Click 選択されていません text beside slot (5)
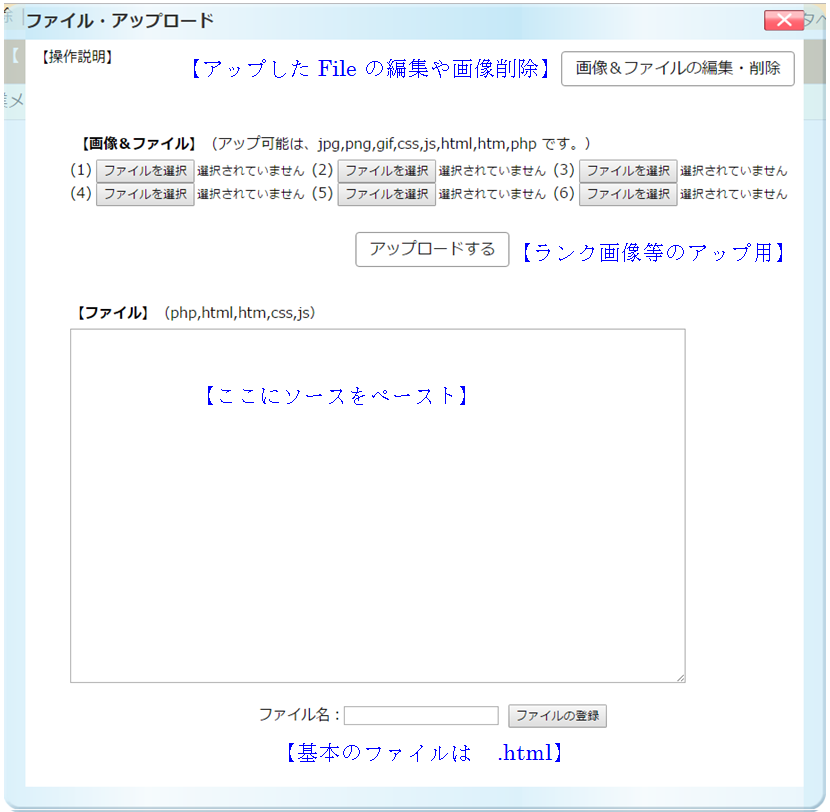 (x=491, y=194)
